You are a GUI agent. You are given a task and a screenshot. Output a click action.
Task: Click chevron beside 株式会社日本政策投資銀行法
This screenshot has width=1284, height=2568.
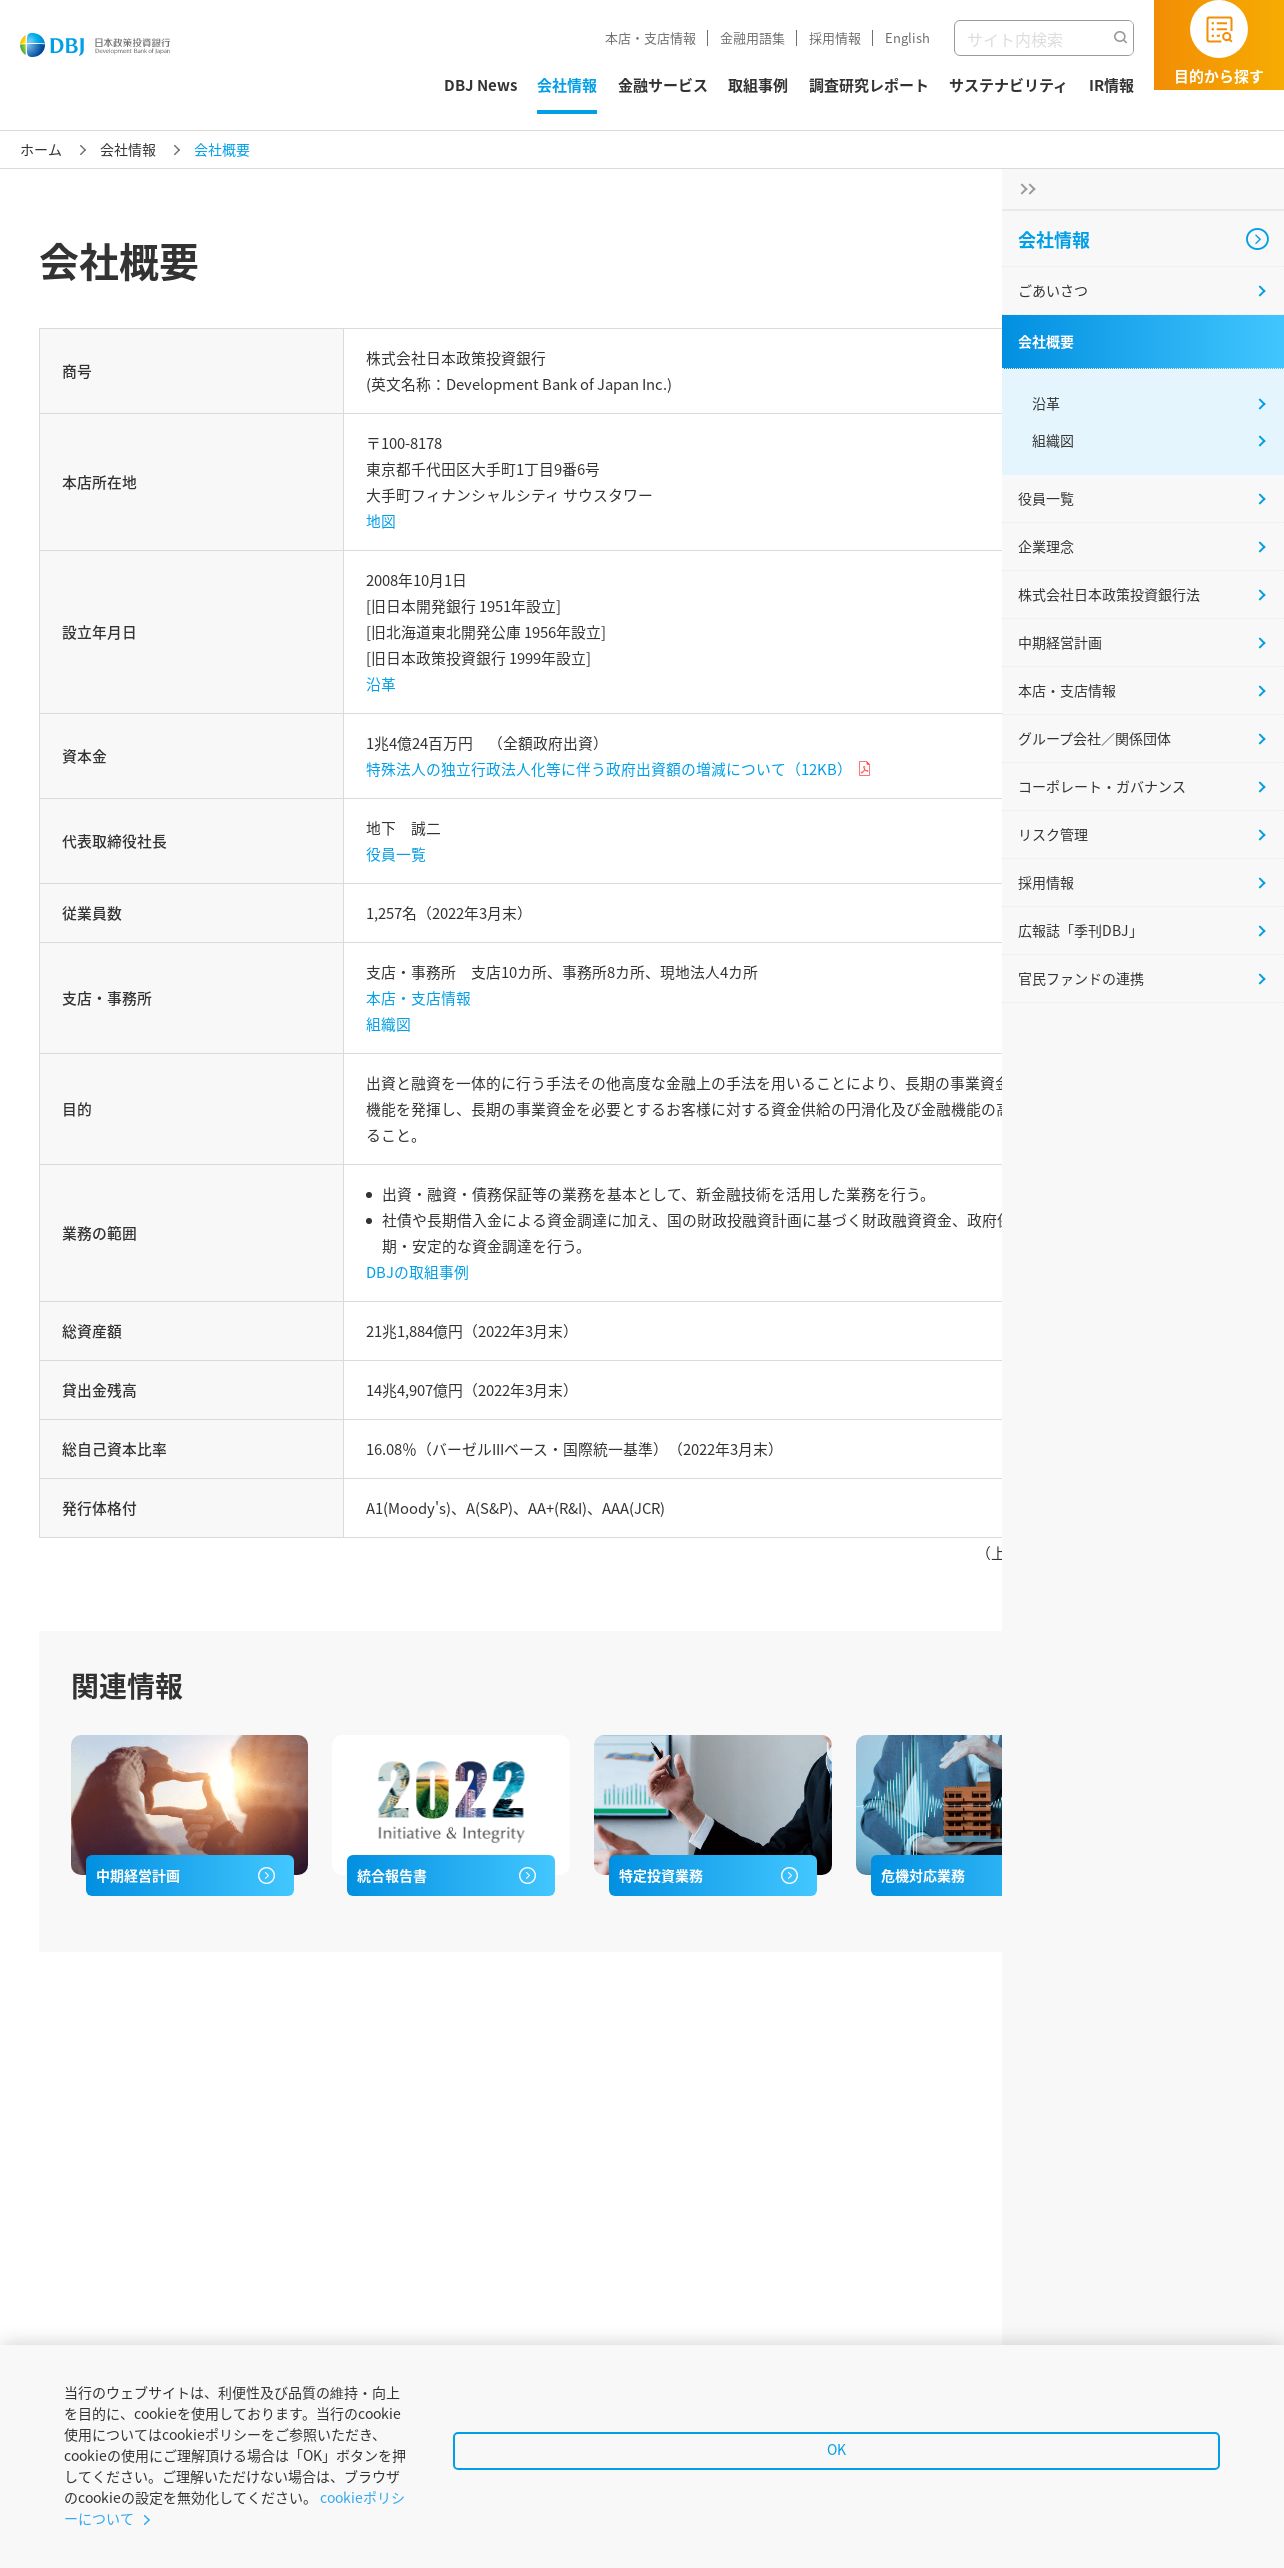[x=1261, y=595]
